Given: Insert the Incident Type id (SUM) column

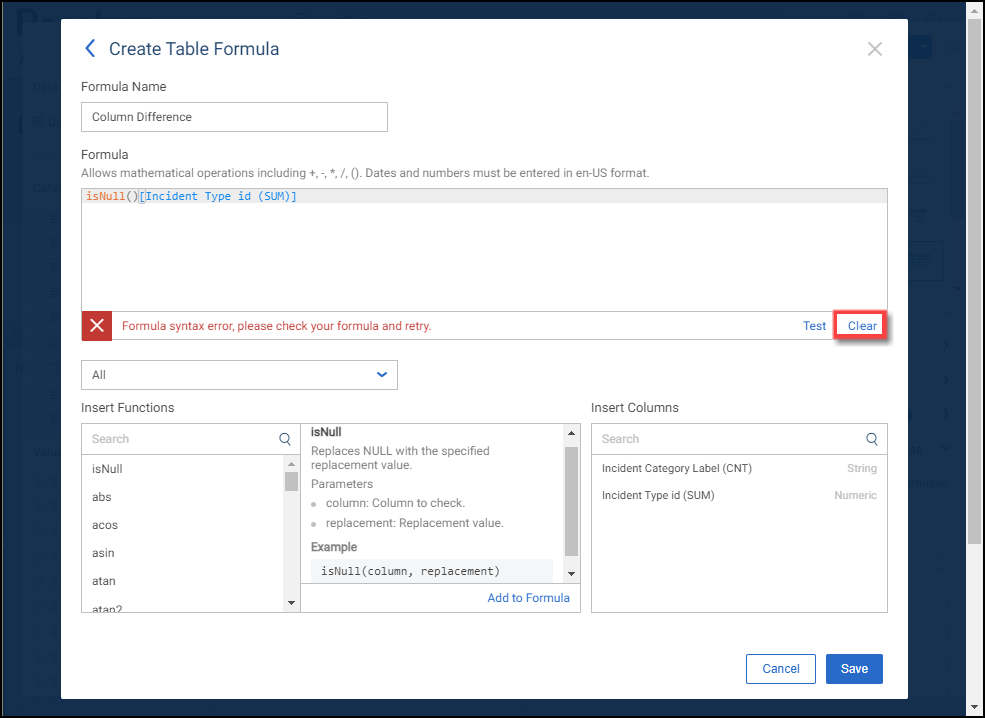Looking at the screenshot, I should coord(658,495).
